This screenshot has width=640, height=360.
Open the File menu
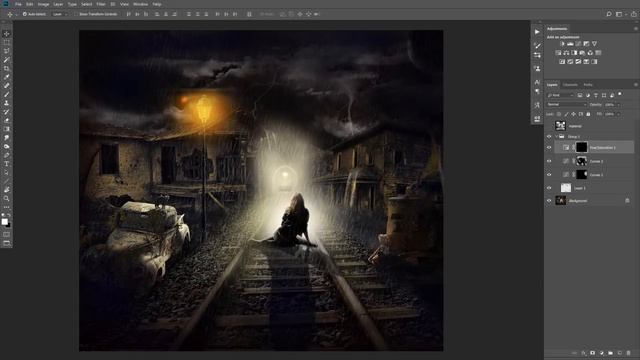18,4
